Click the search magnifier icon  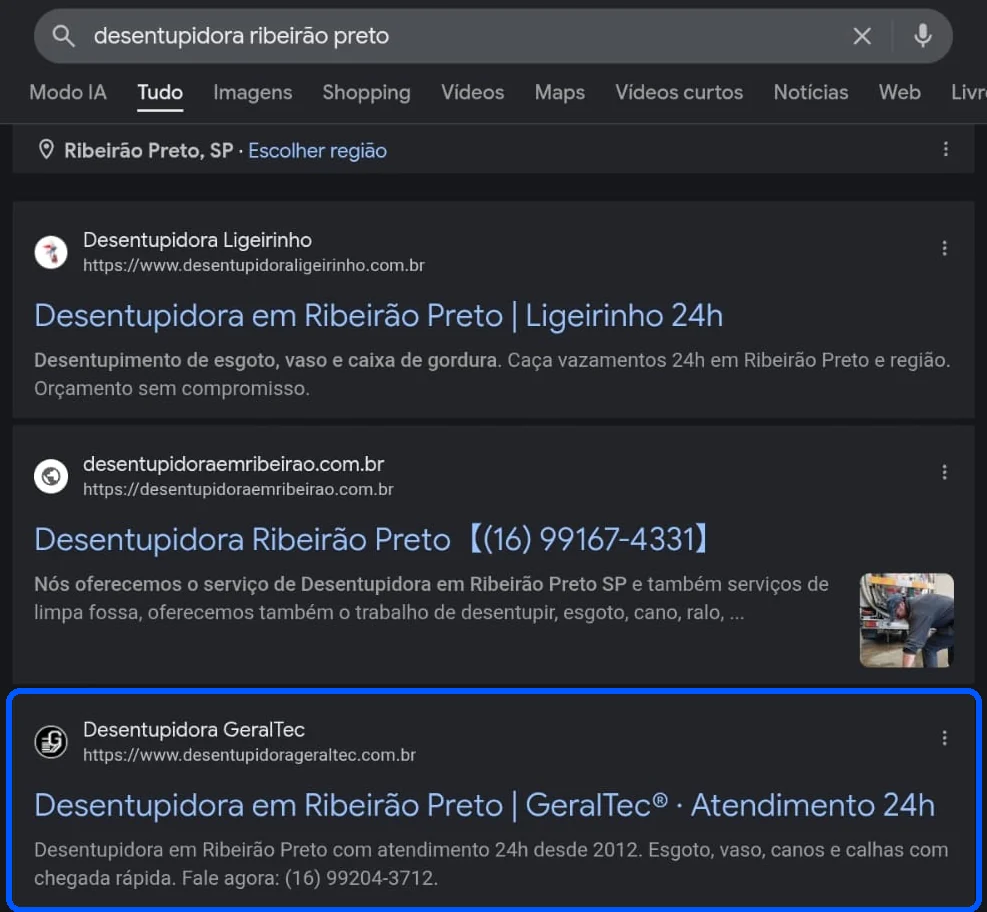point(63,36)
